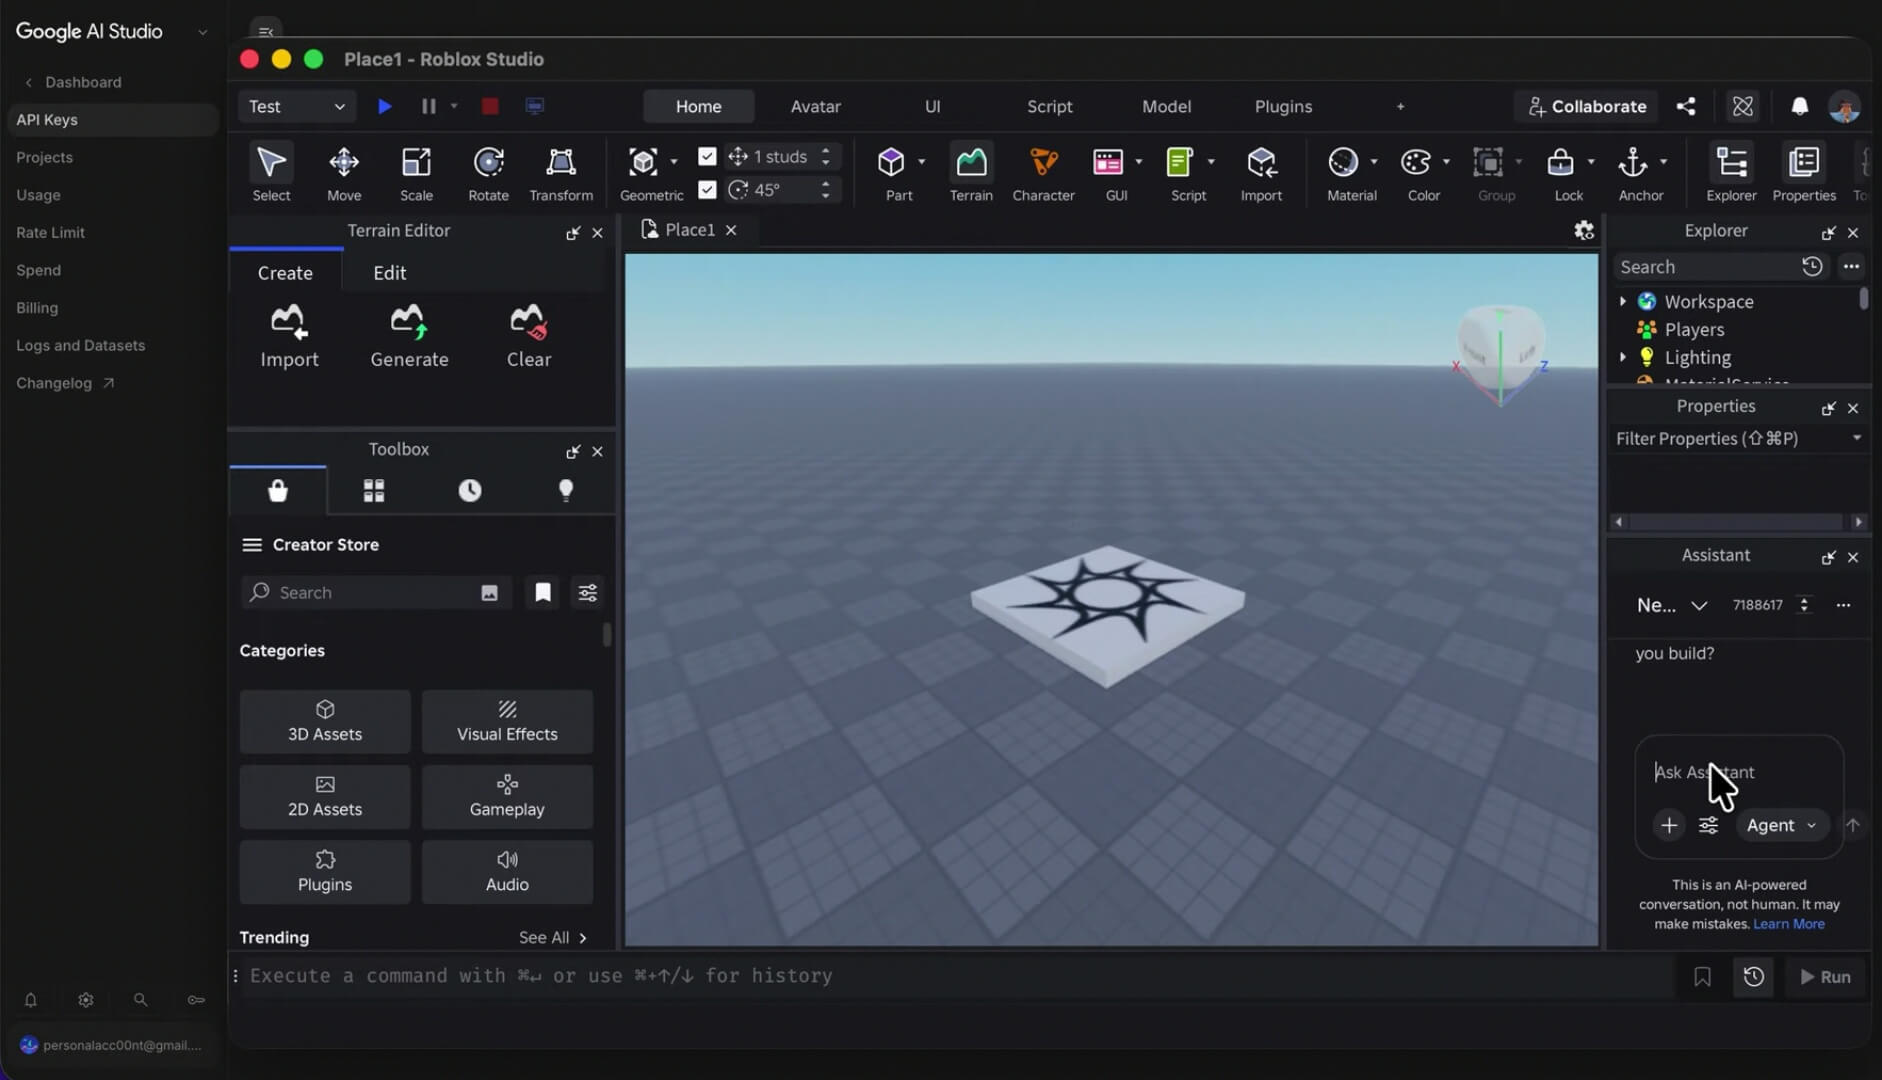The width and height of the screenshot is (1882, 1080).
Task: Open the Plugins ribbon tab
Action: click(x=1283, y=106)
